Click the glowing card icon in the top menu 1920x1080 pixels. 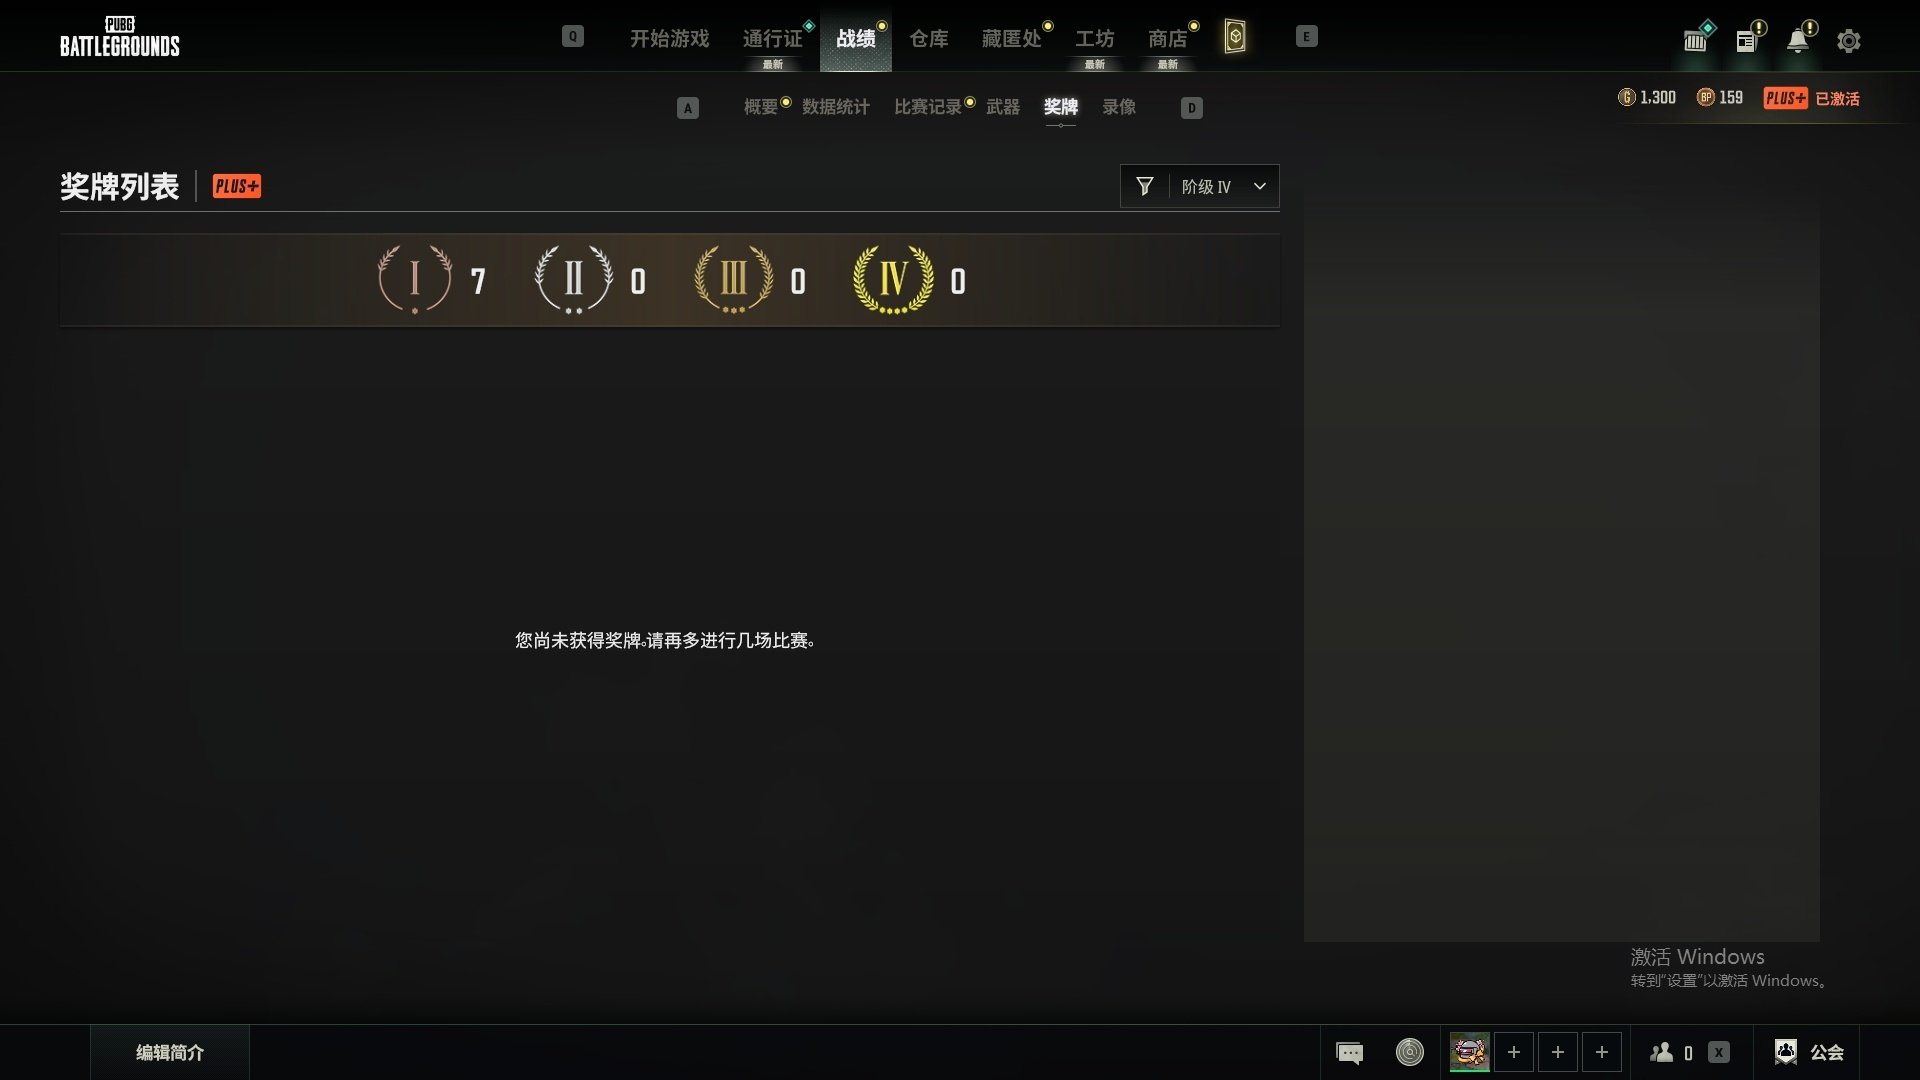tap(1235, 38)
